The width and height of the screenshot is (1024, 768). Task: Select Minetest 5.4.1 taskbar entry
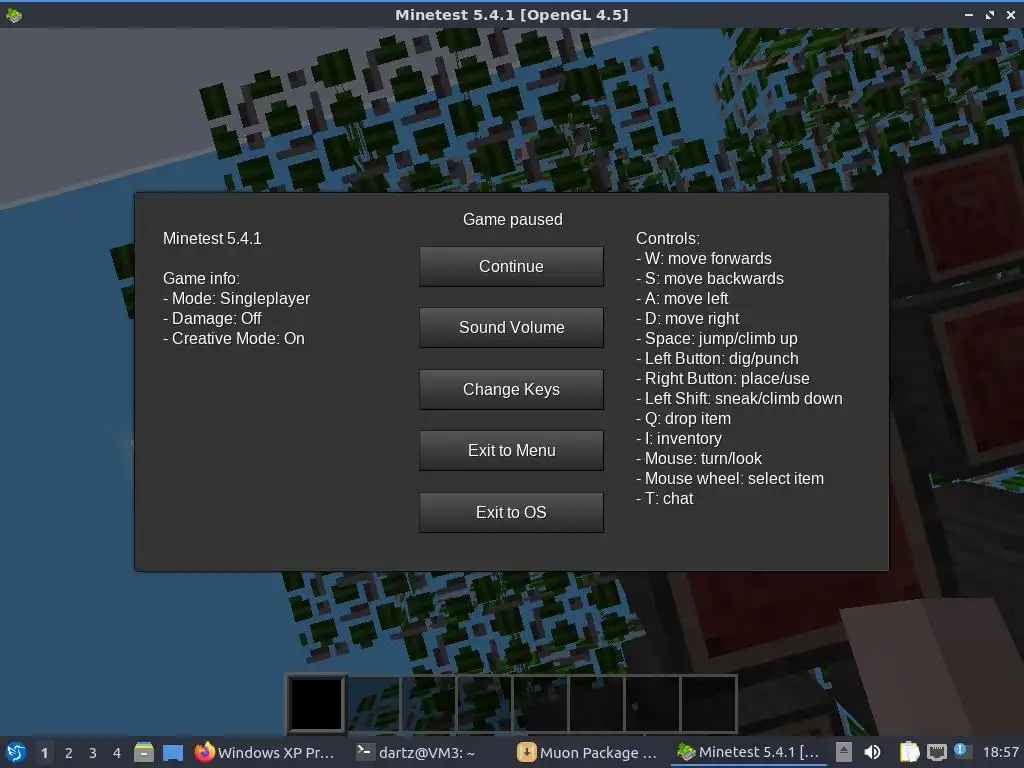tap(748, 752)
